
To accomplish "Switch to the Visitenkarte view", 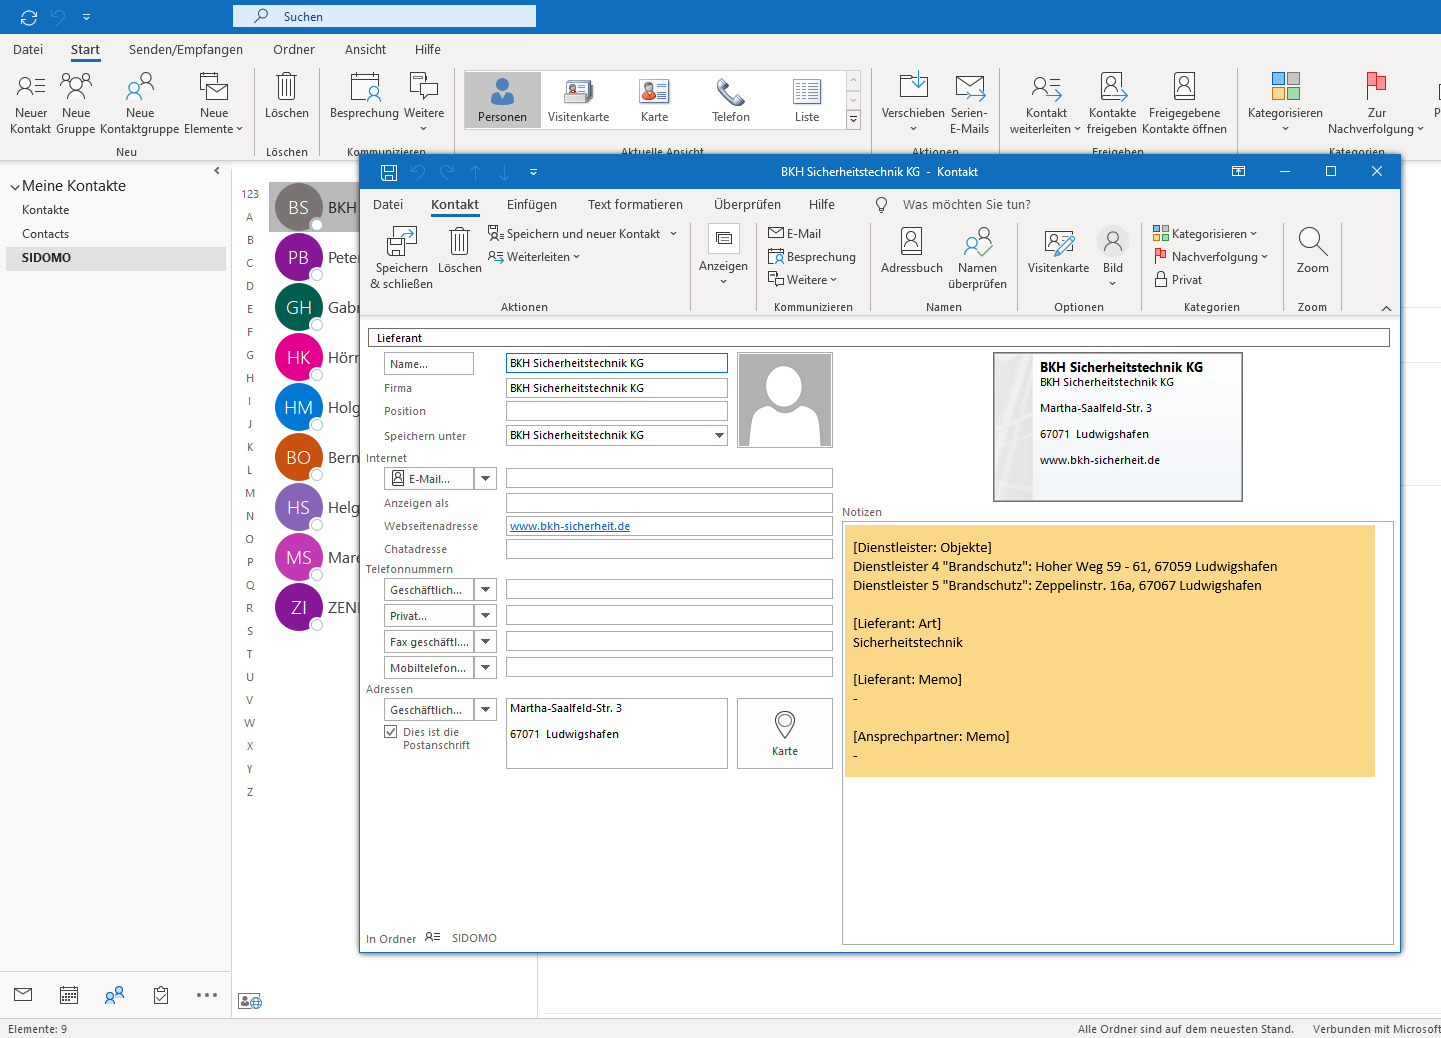I will (578, 100).
